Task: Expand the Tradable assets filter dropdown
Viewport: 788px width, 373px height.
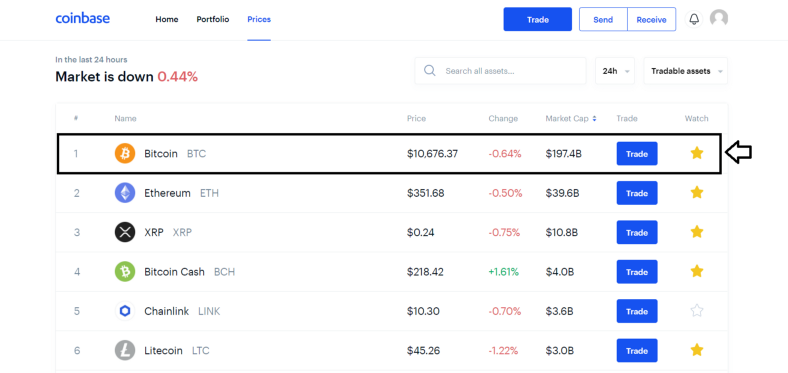Action: tap(685, 71)
